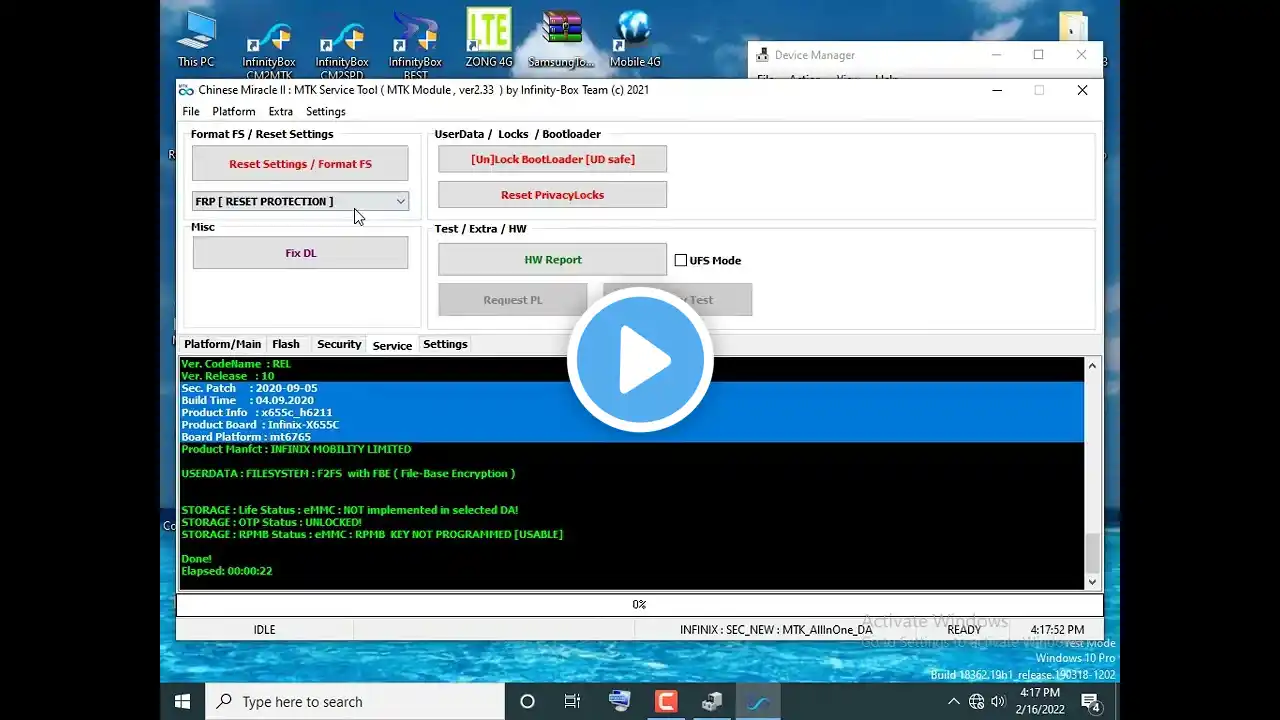Click Reset PrivacyLocks button
The height and width of the screenshot is (720, 1280).
click(552, 195)
